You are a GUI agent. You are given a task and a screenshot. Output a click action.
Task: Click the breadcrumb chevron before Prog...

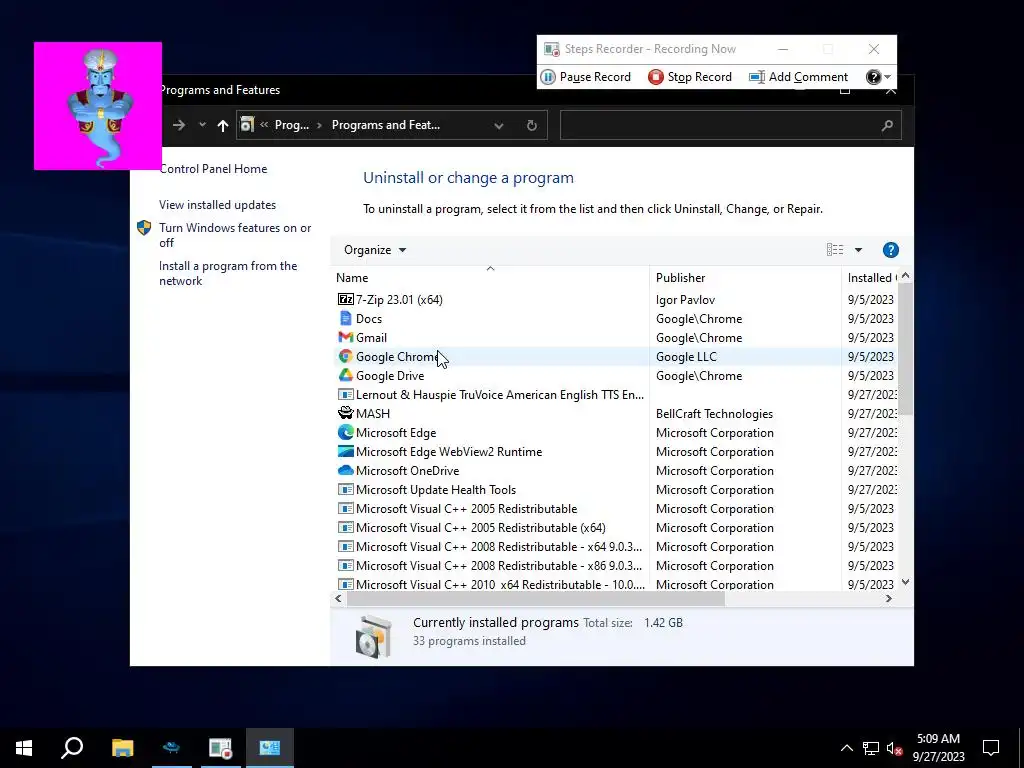point(264,125)
